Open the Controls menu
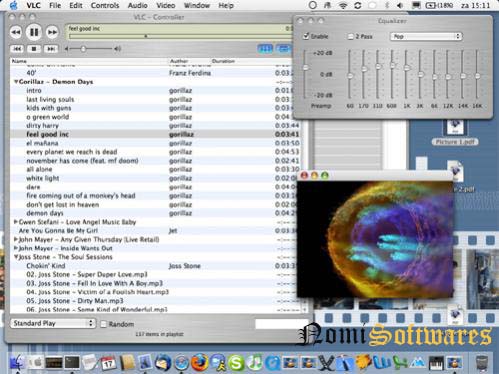This screenshot has width=499, height=374. click(105, 5)
